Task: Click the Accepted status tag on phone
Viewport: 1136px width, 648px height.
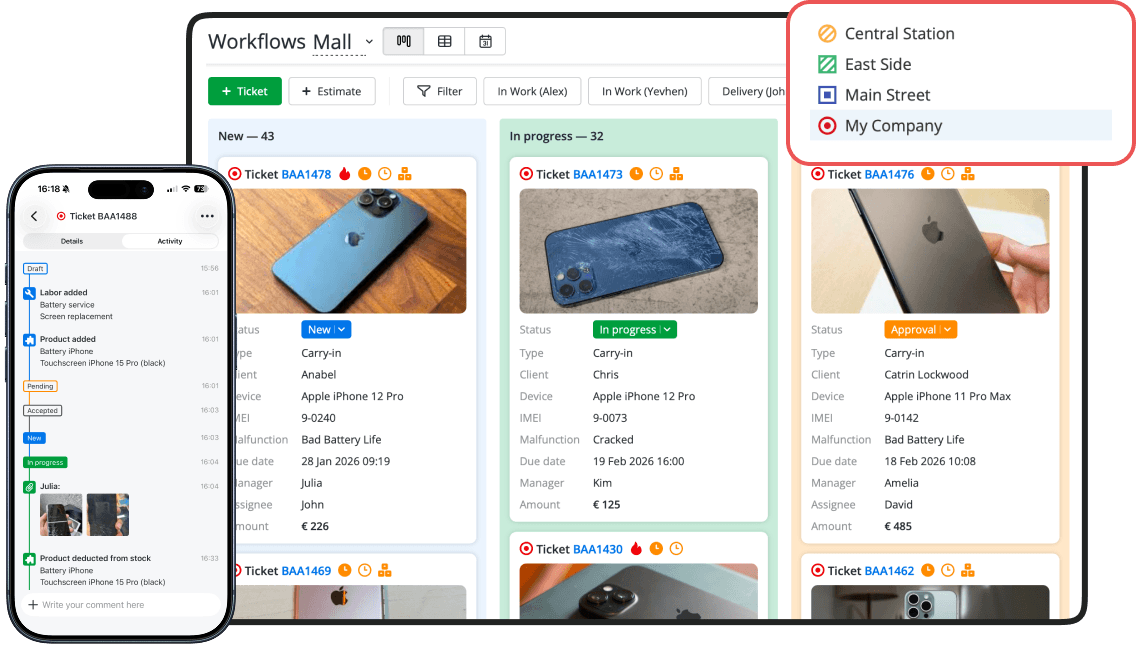Action: tap(43, 410)
